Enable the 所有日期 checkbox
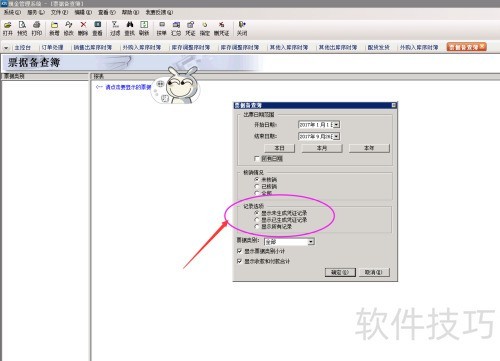500x361 pixels. [x=257, y=159]
